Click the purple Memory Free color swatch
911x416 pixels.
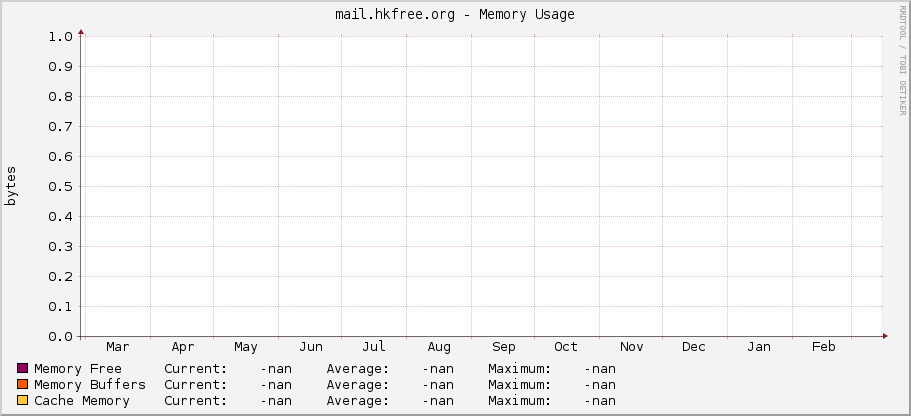pyautogui.click(x=23, y=368)
